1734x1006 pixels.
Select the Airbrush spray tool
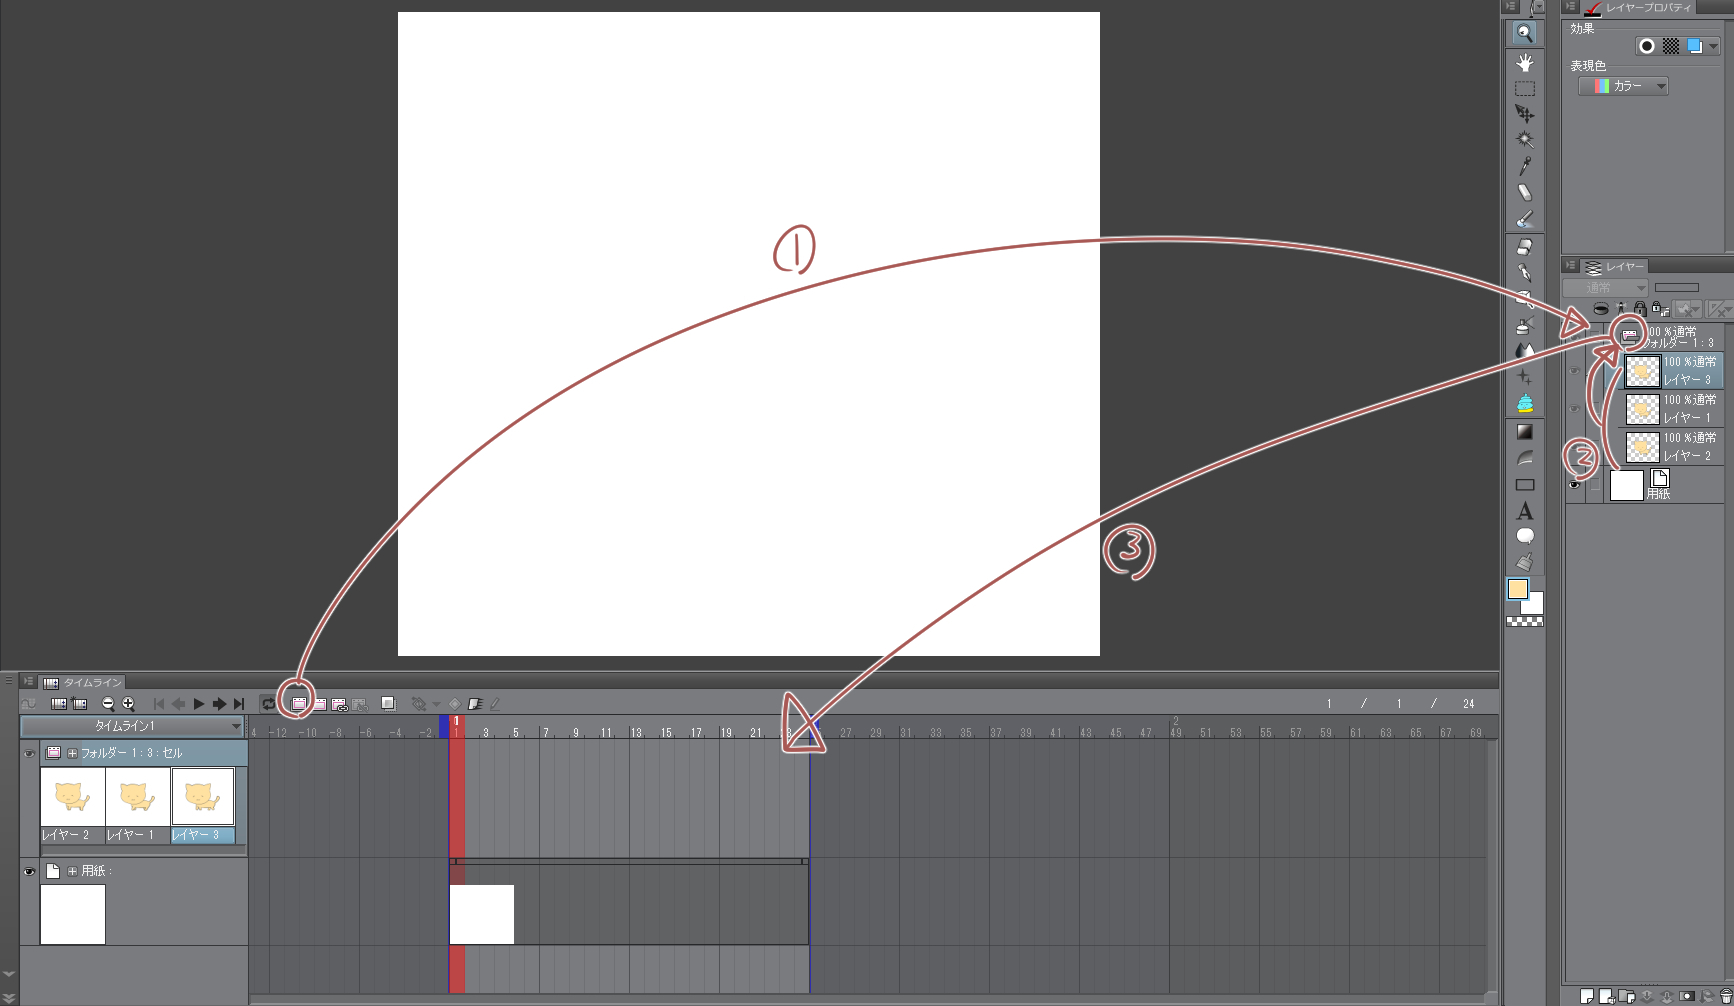pyautogui.click(x=1524, y=325)
